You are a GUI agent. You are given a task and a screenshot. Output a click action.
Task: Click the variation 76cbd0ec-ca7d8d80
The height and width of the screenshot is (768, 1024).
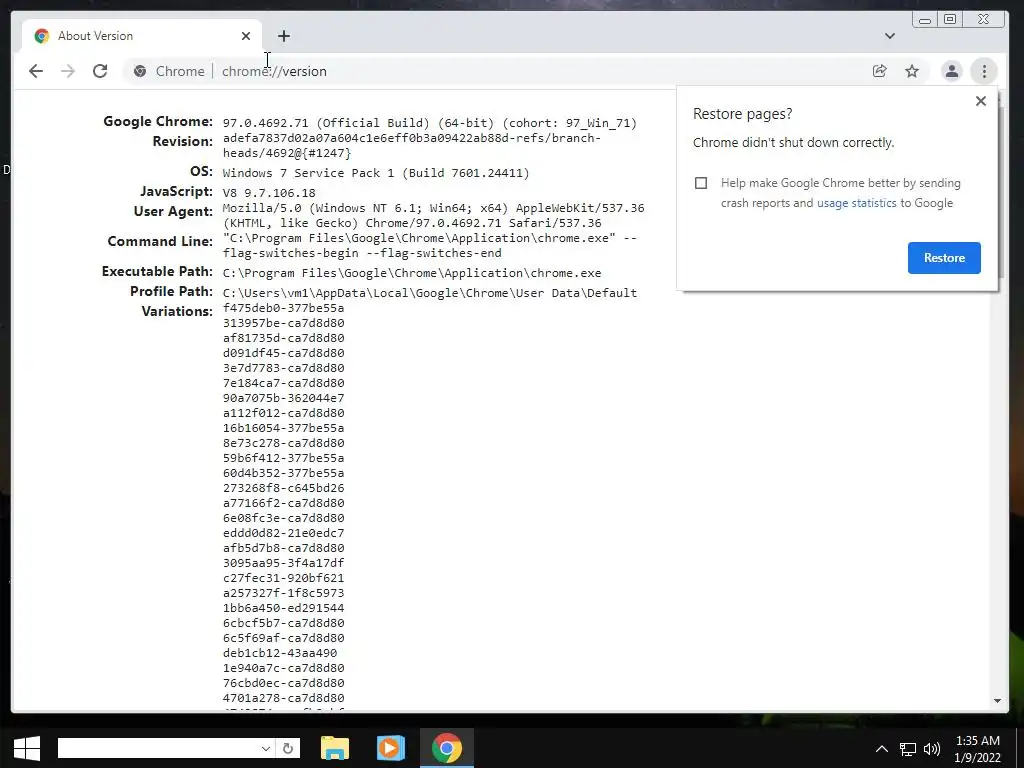click(283, 683)
